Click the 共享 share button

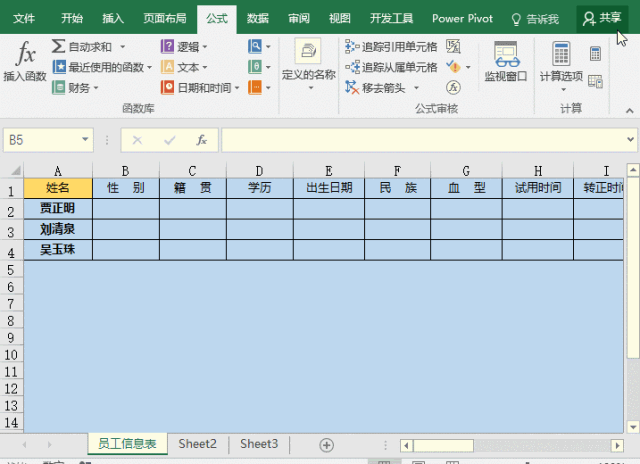point(603,18)
